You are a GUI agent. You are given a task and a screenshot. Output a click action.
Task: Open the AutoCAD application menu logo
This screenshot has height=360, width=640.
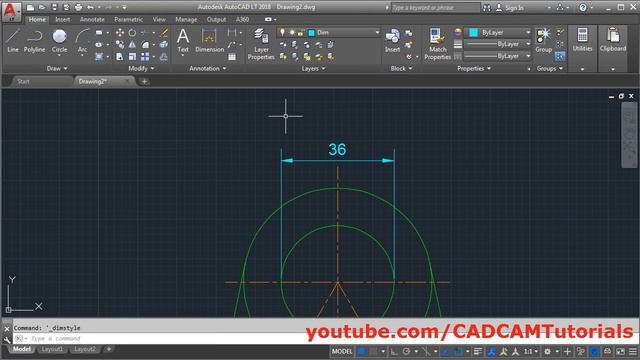11,11
